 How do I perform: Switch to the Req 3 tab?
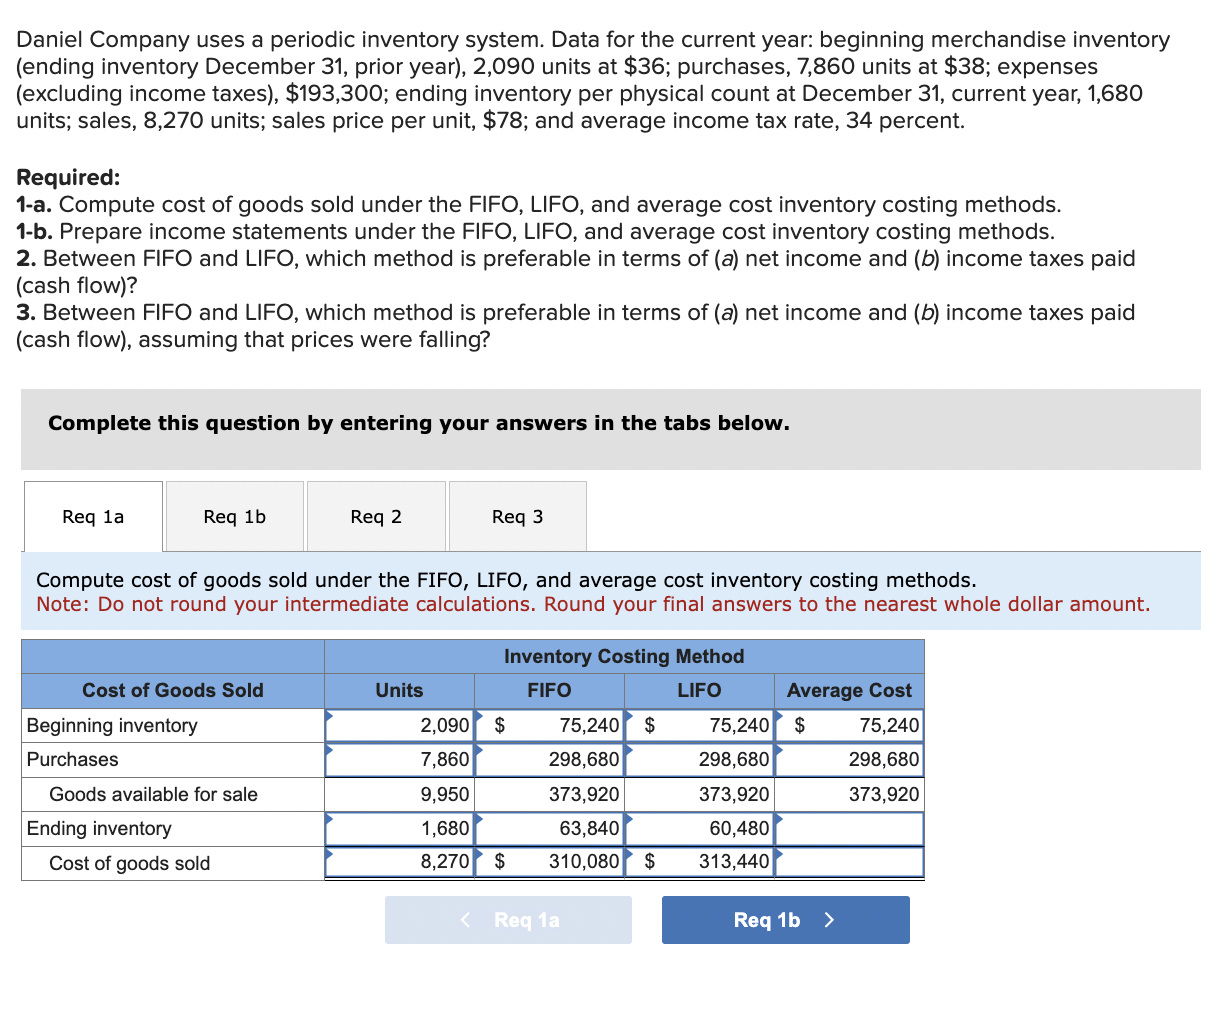517,516
